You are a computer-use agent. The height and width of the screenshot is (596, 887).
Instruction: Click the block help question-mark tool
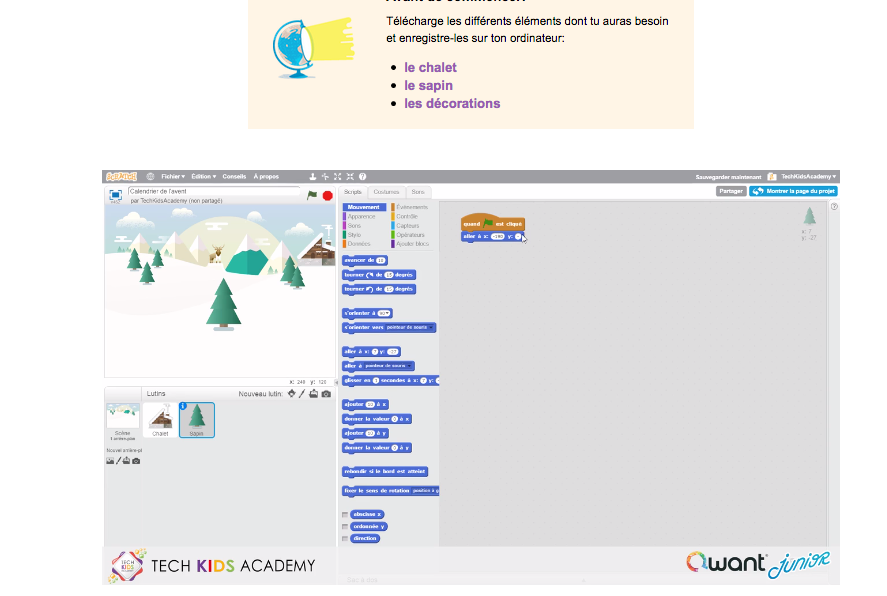coord(363,176)
